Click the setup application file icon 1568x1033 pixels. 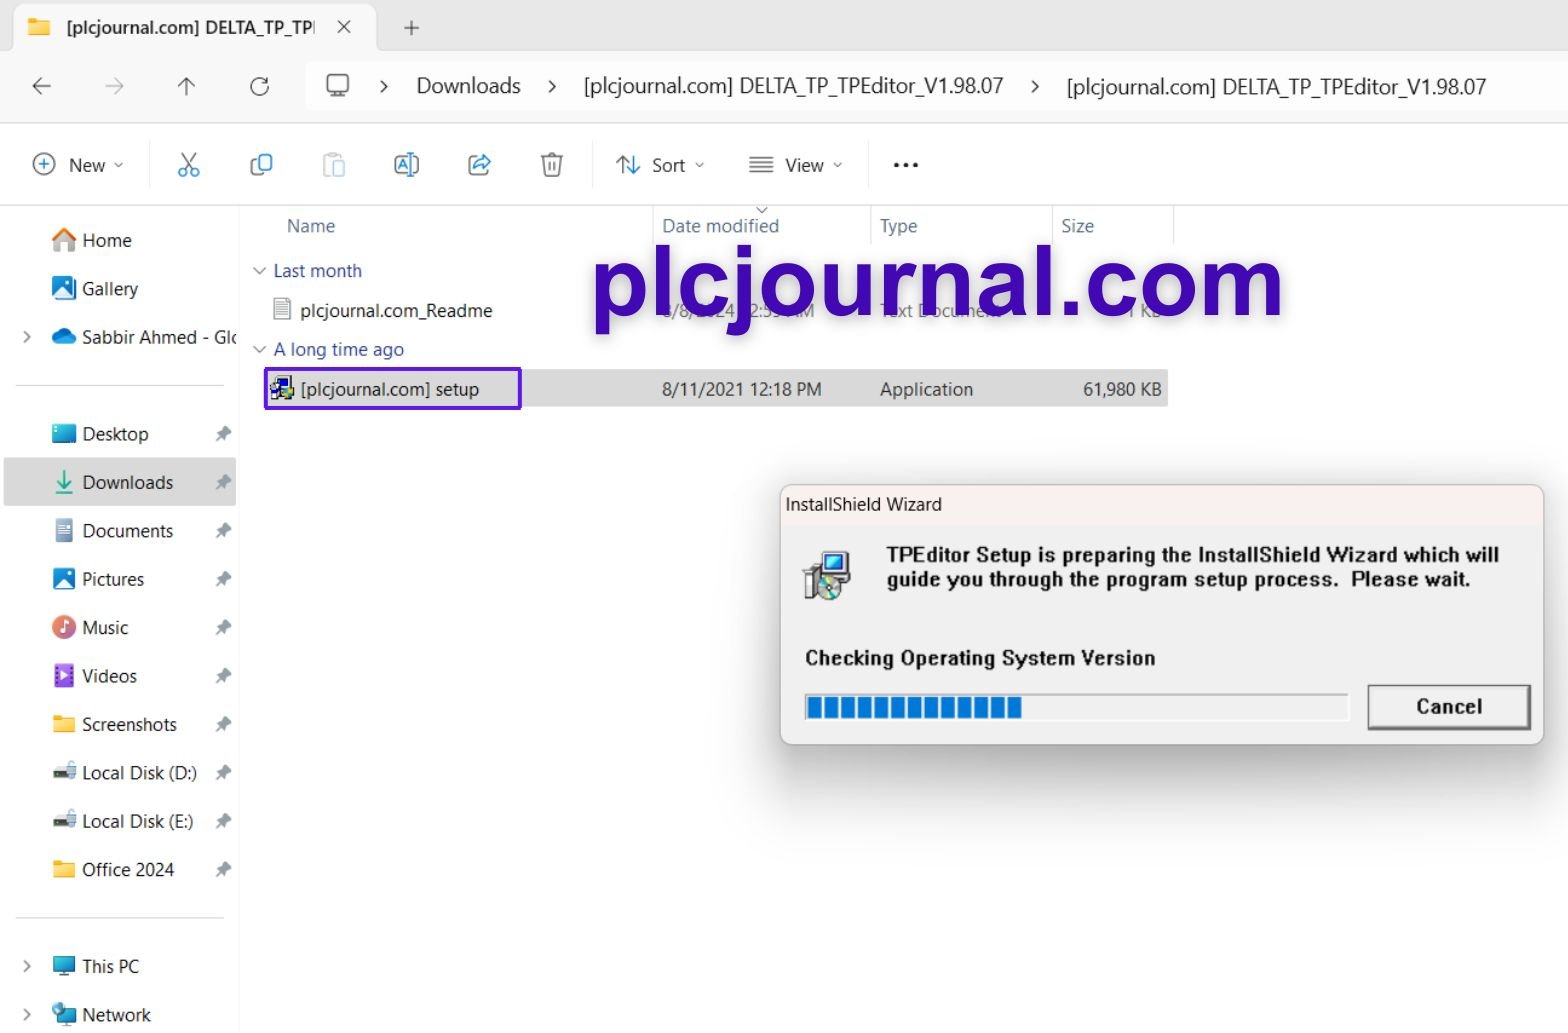click(282, 389)
